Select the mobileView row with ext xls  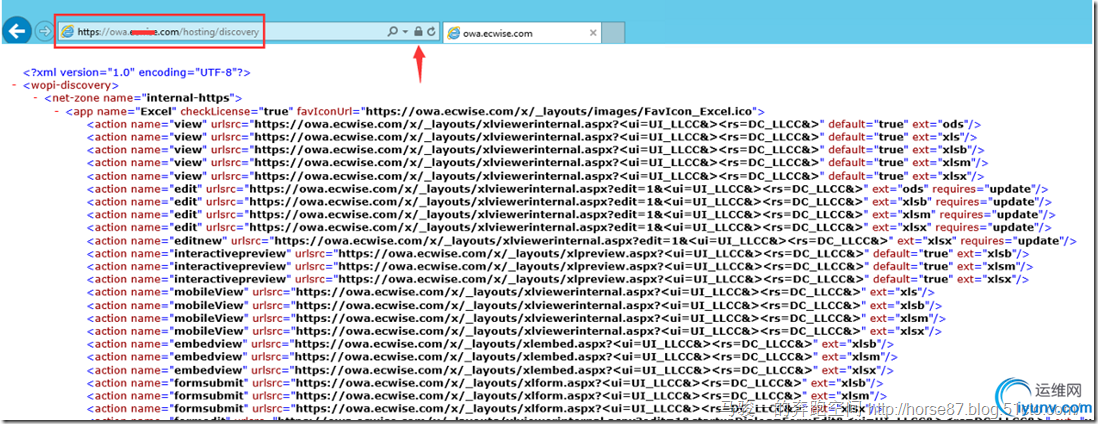[x=510, y=292]
